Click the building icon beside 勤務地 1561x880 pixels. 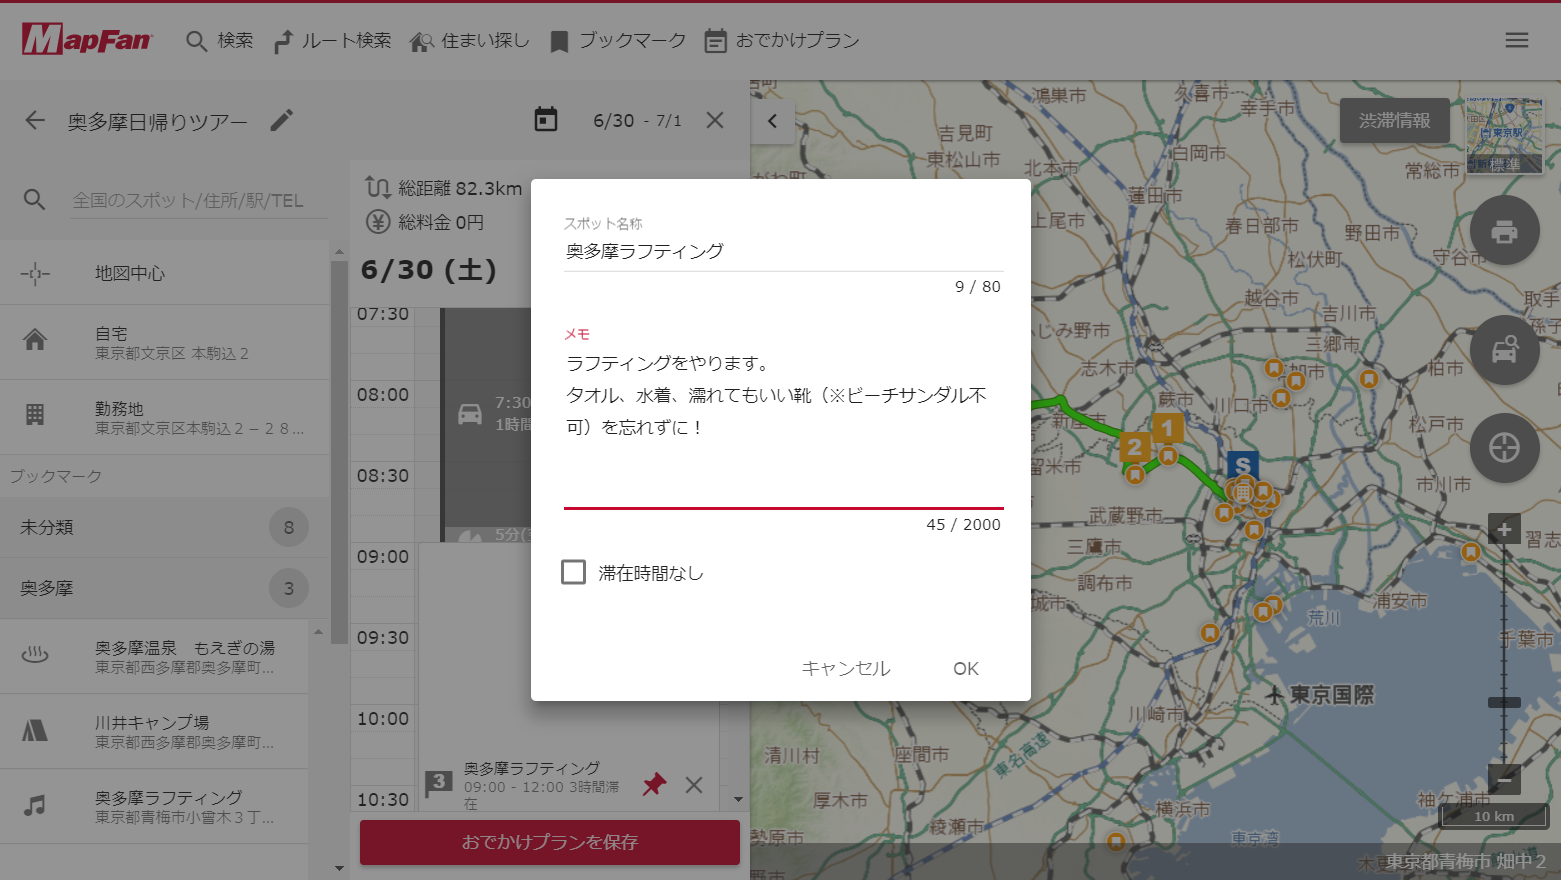35,415
